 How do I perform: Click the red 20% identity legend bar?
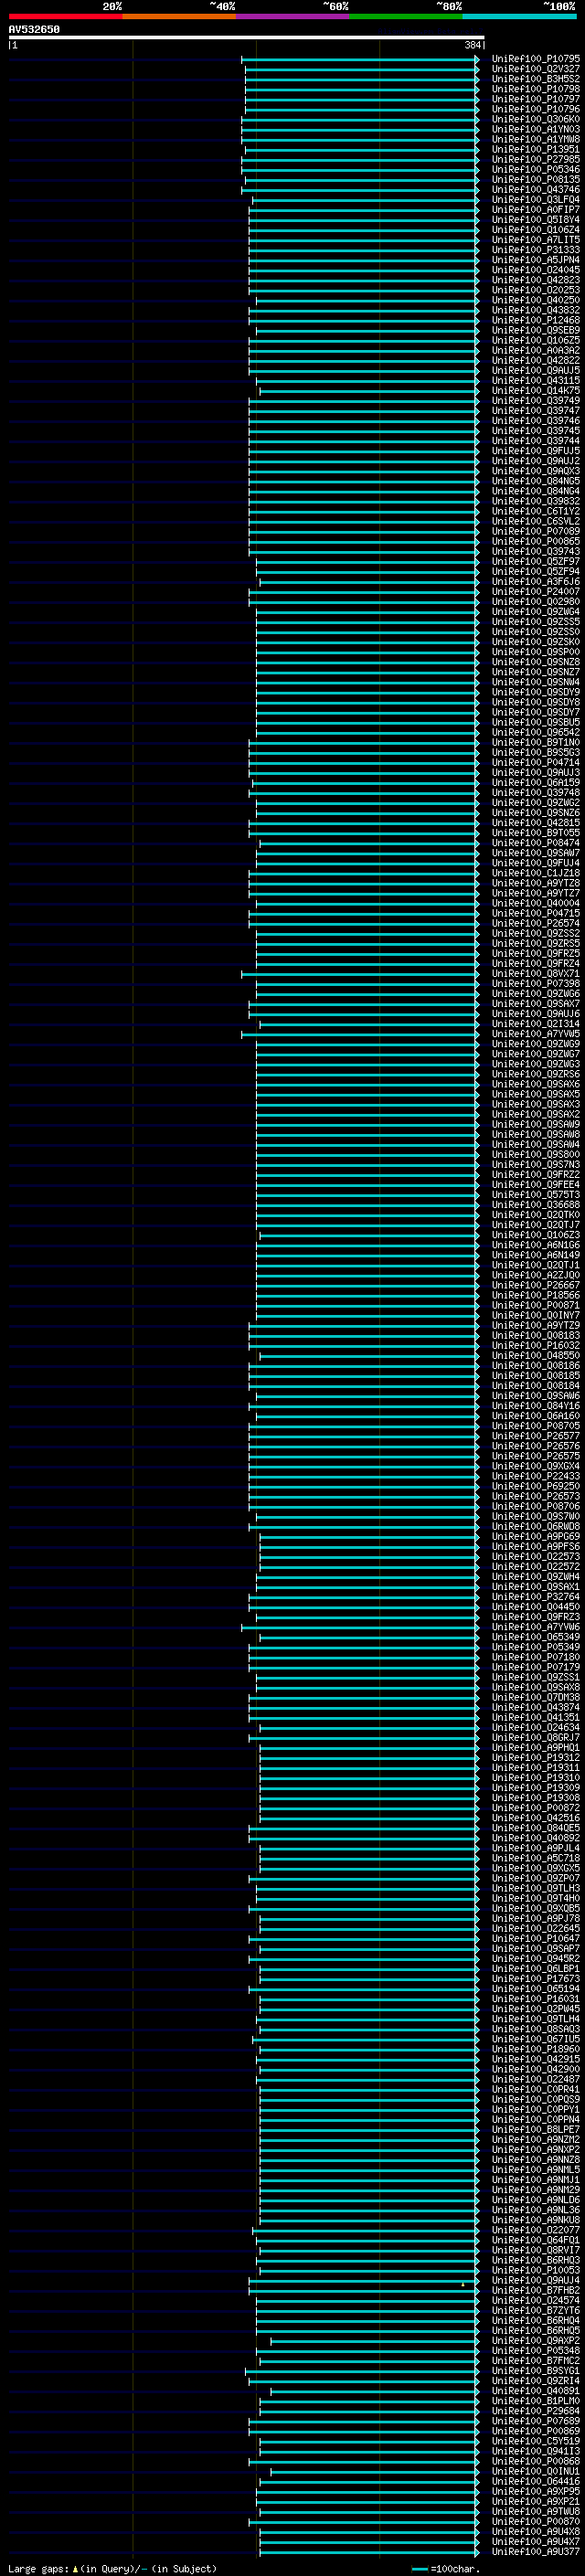65,17
